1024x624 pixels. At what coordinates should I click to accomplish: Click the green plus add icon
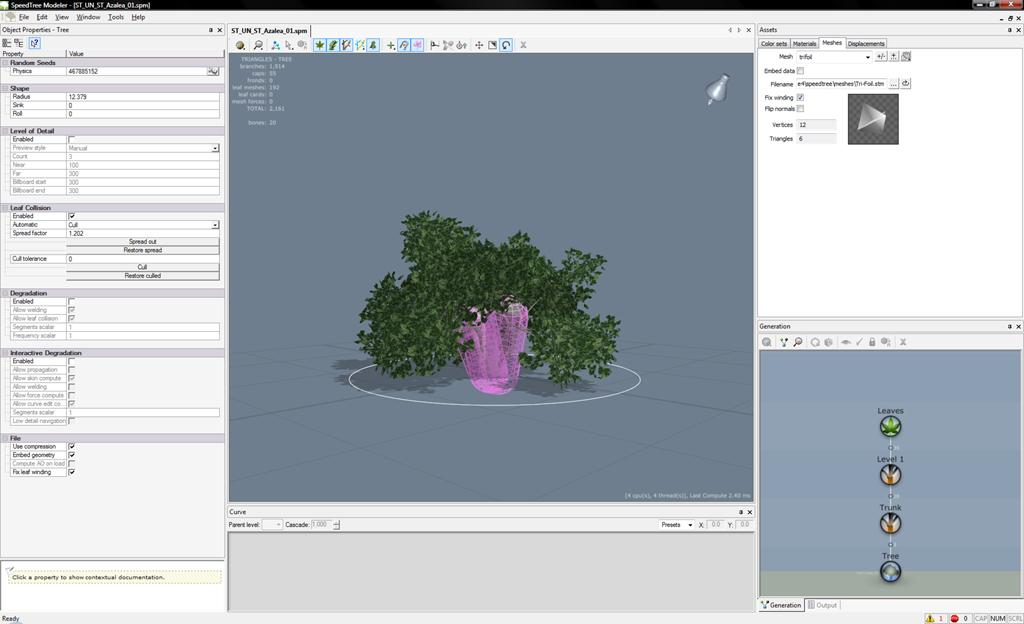click(x=391, y=45)
